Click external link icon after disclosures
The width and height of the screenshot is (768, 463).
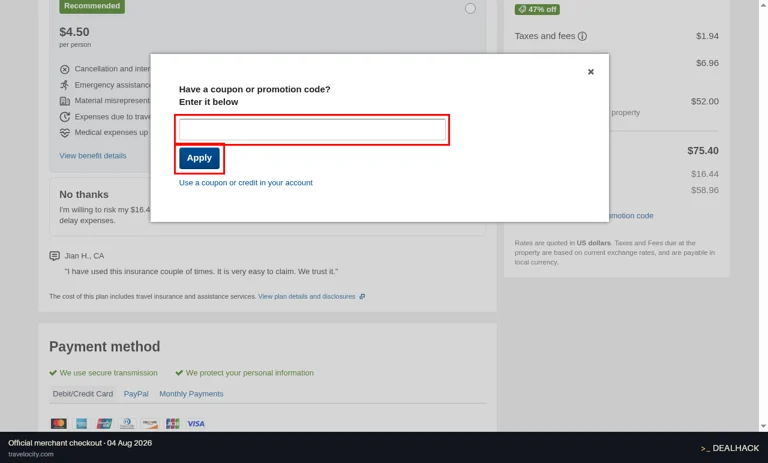(362, 296)
